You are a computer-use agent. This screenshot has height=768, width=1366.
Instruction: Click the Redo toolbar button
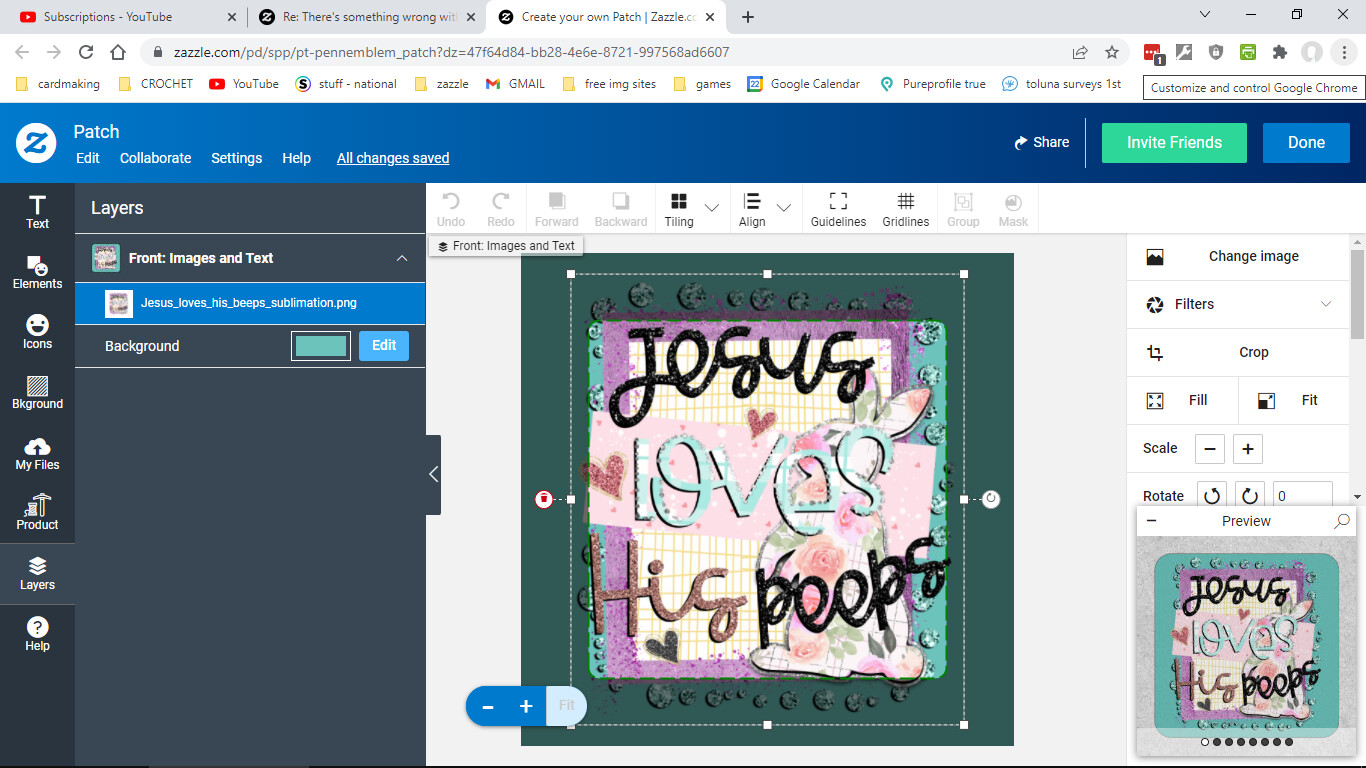501,209
